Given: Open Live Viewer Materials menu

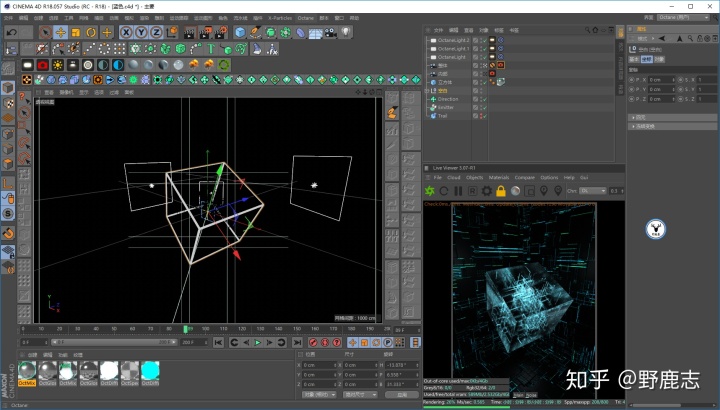Looking at the screenshot, I should click(x=499, y=177).
